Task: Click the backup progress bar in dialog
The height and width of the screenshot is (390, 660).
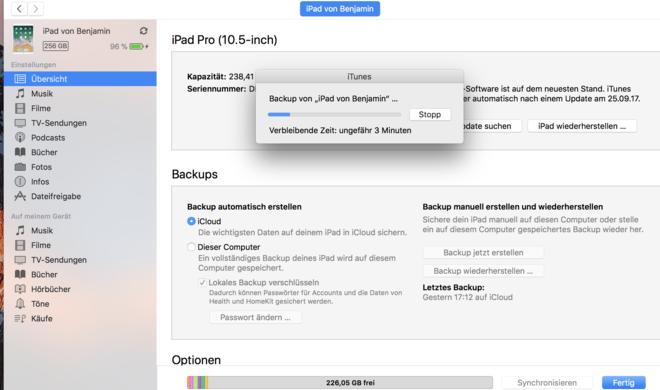Action: click(334, 114)
